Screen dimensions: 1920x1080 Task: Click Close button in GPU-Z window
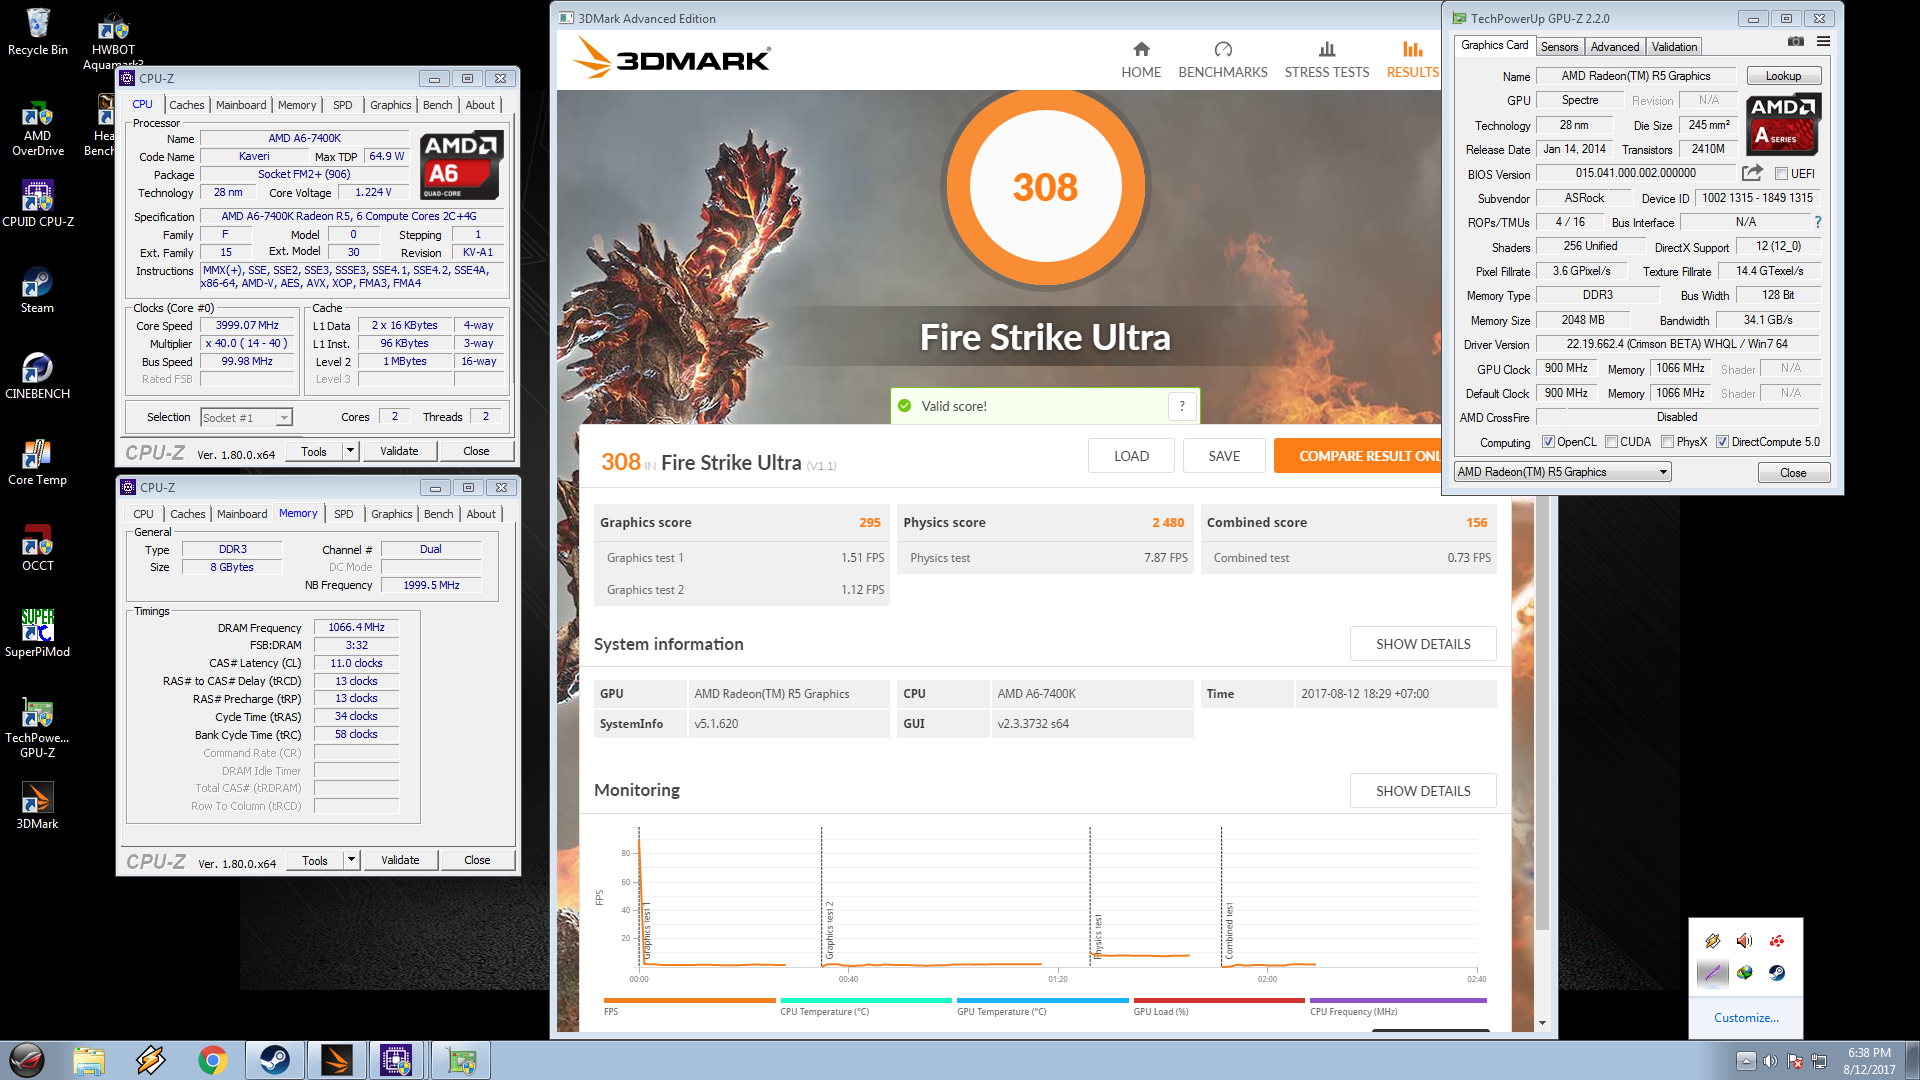click(1793, 472)
